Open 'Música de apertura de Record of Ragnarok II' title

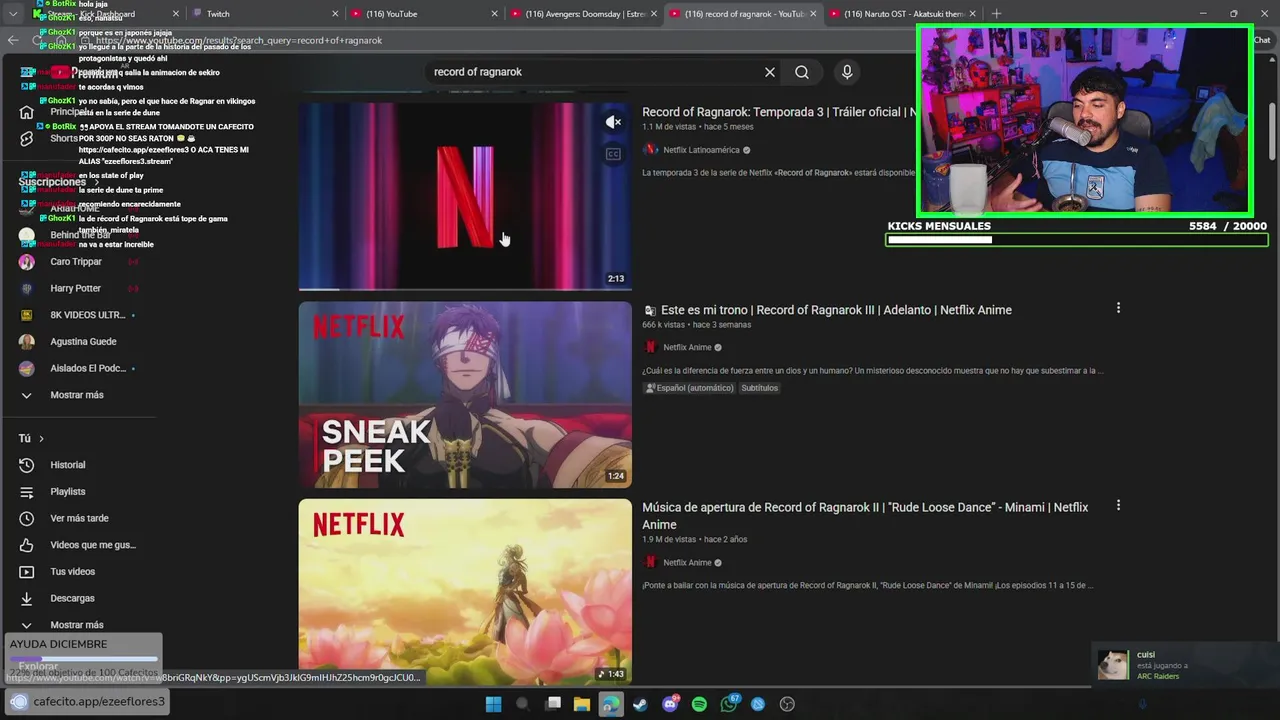tap(865, 516)
